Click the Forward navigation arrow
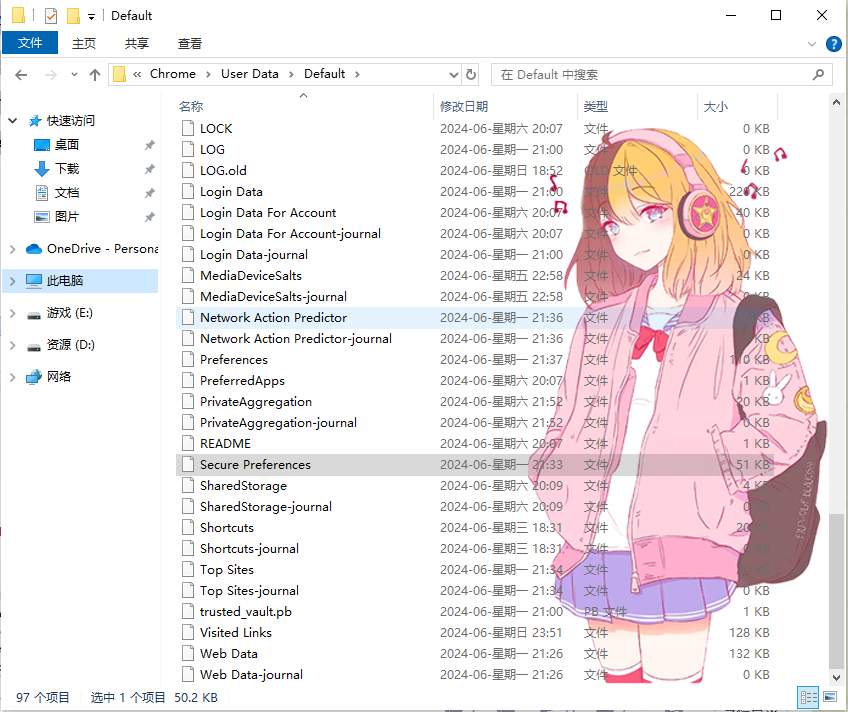The image size is (848, 712). [x=51, y=75]
